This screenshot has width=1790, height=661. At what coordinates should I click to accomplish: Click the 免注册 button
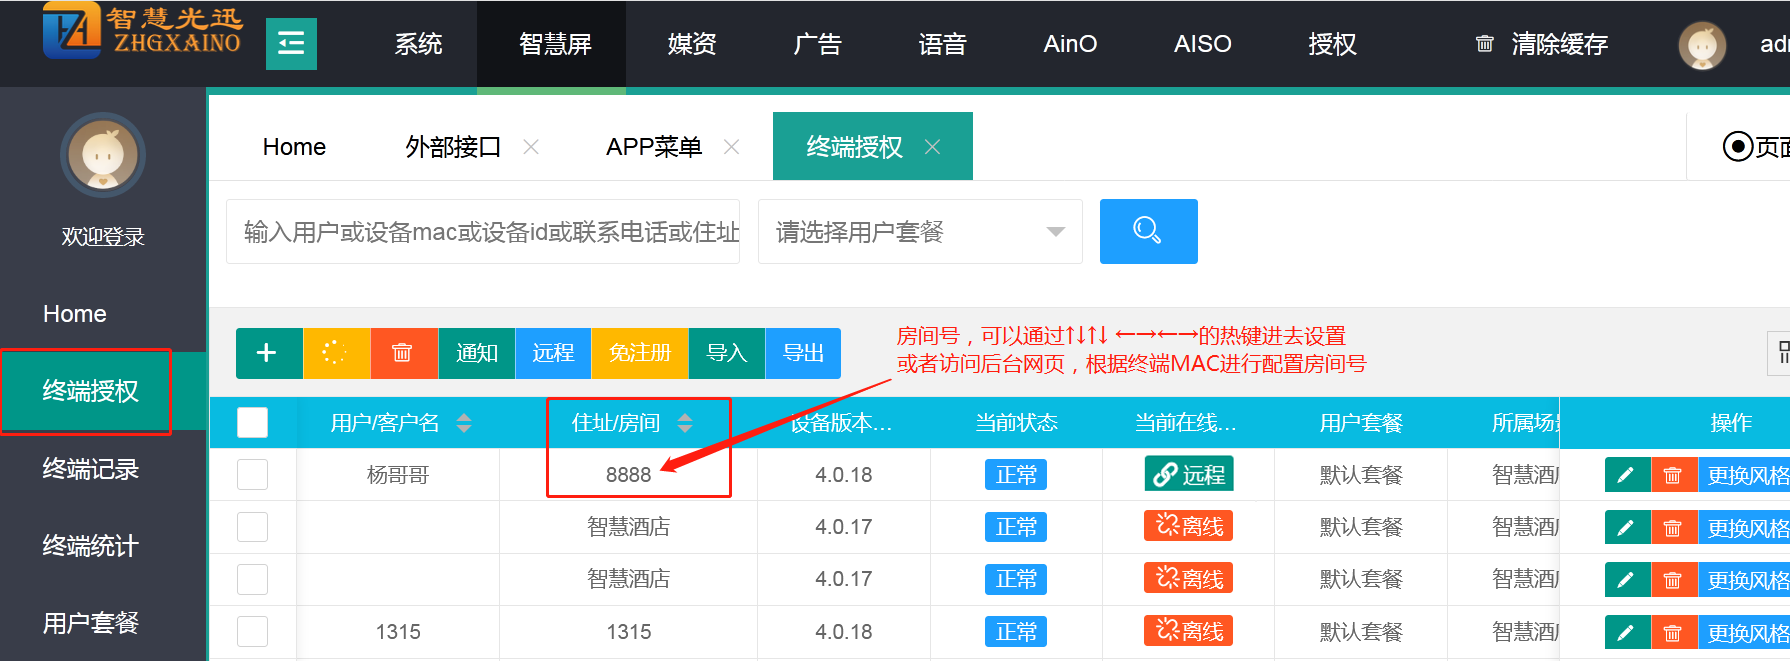tap(639, 353)
